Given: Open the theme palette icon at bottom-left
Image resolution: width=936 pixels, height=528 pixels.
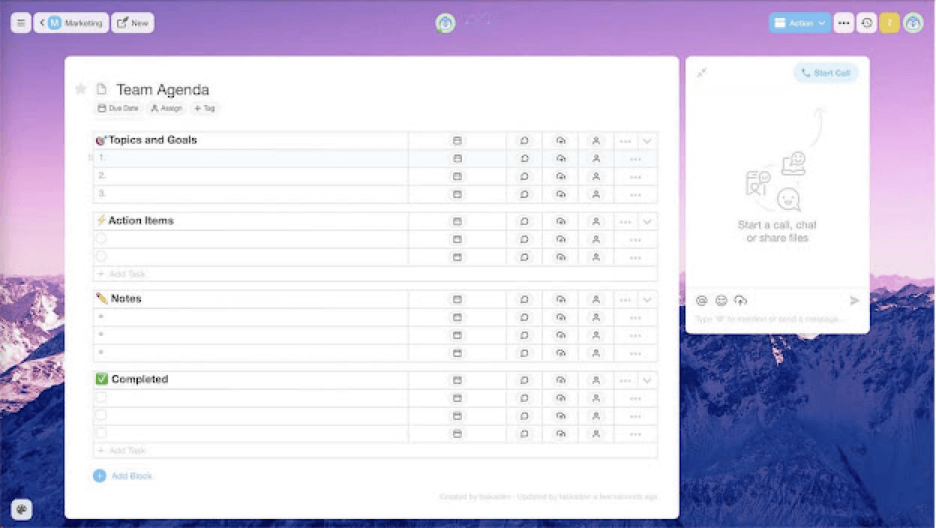Looking at the screenshot, I should [21, 509].
